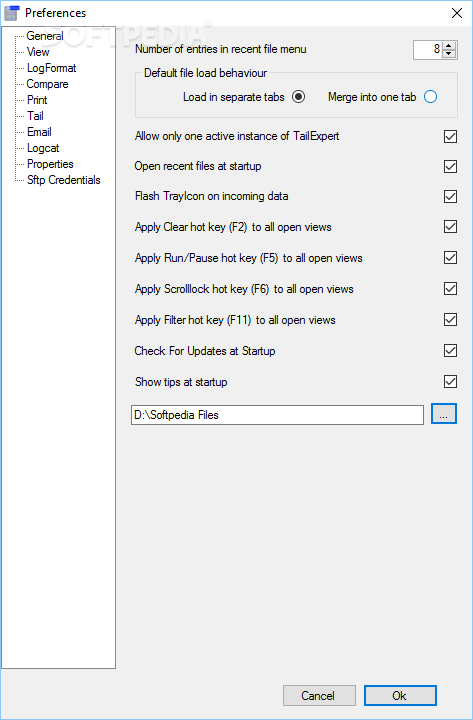Toggle Allow only one active instance checkbox
The height and width of the screenshot is (720, 473).
pyautogui.click(x=450, y=136)
